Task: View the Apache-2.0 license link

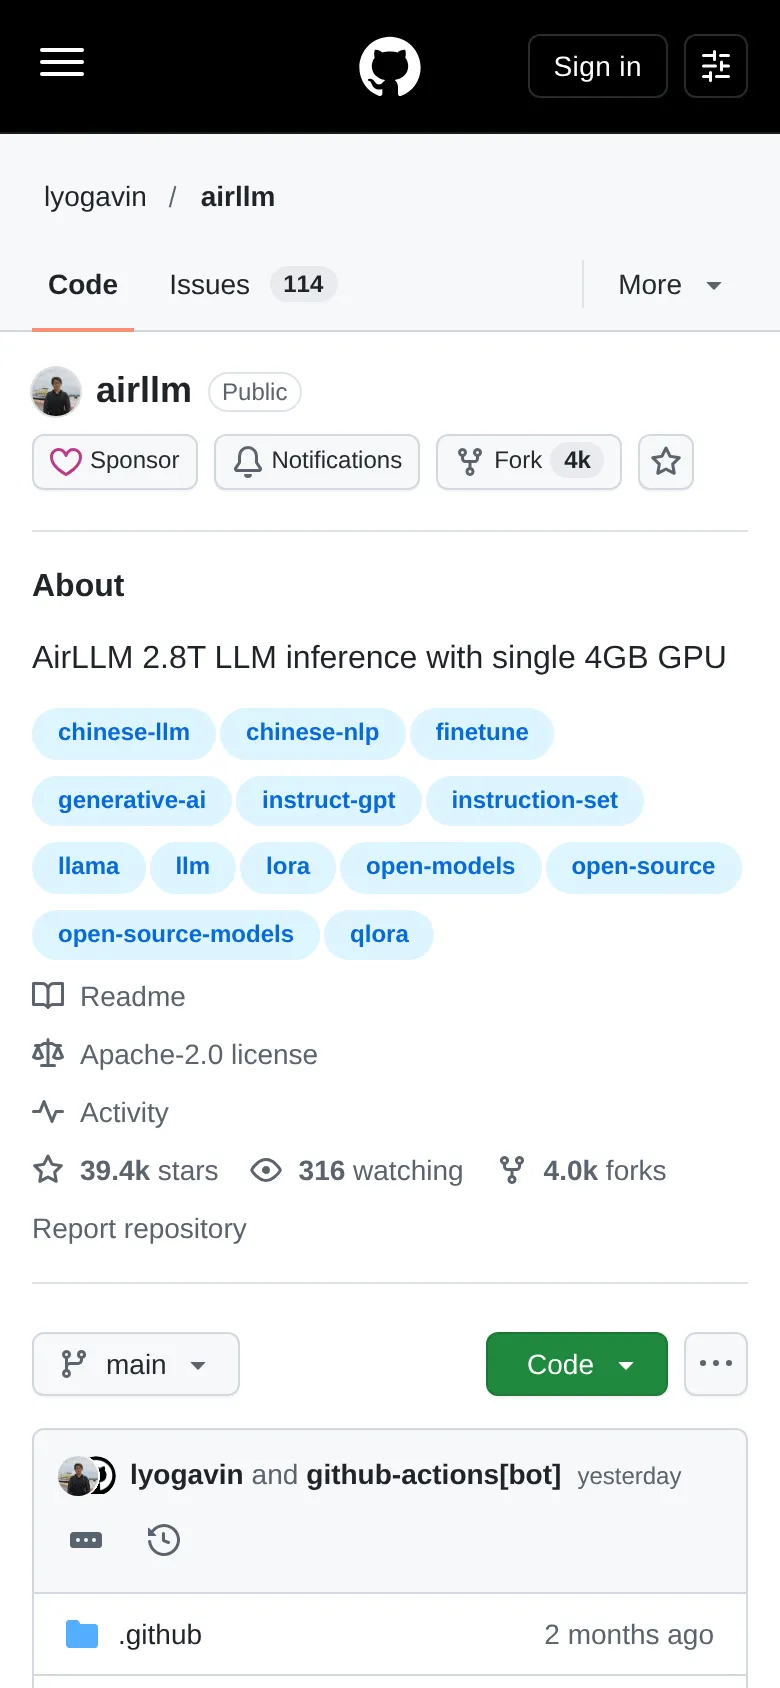Action: coord(175,1055)
